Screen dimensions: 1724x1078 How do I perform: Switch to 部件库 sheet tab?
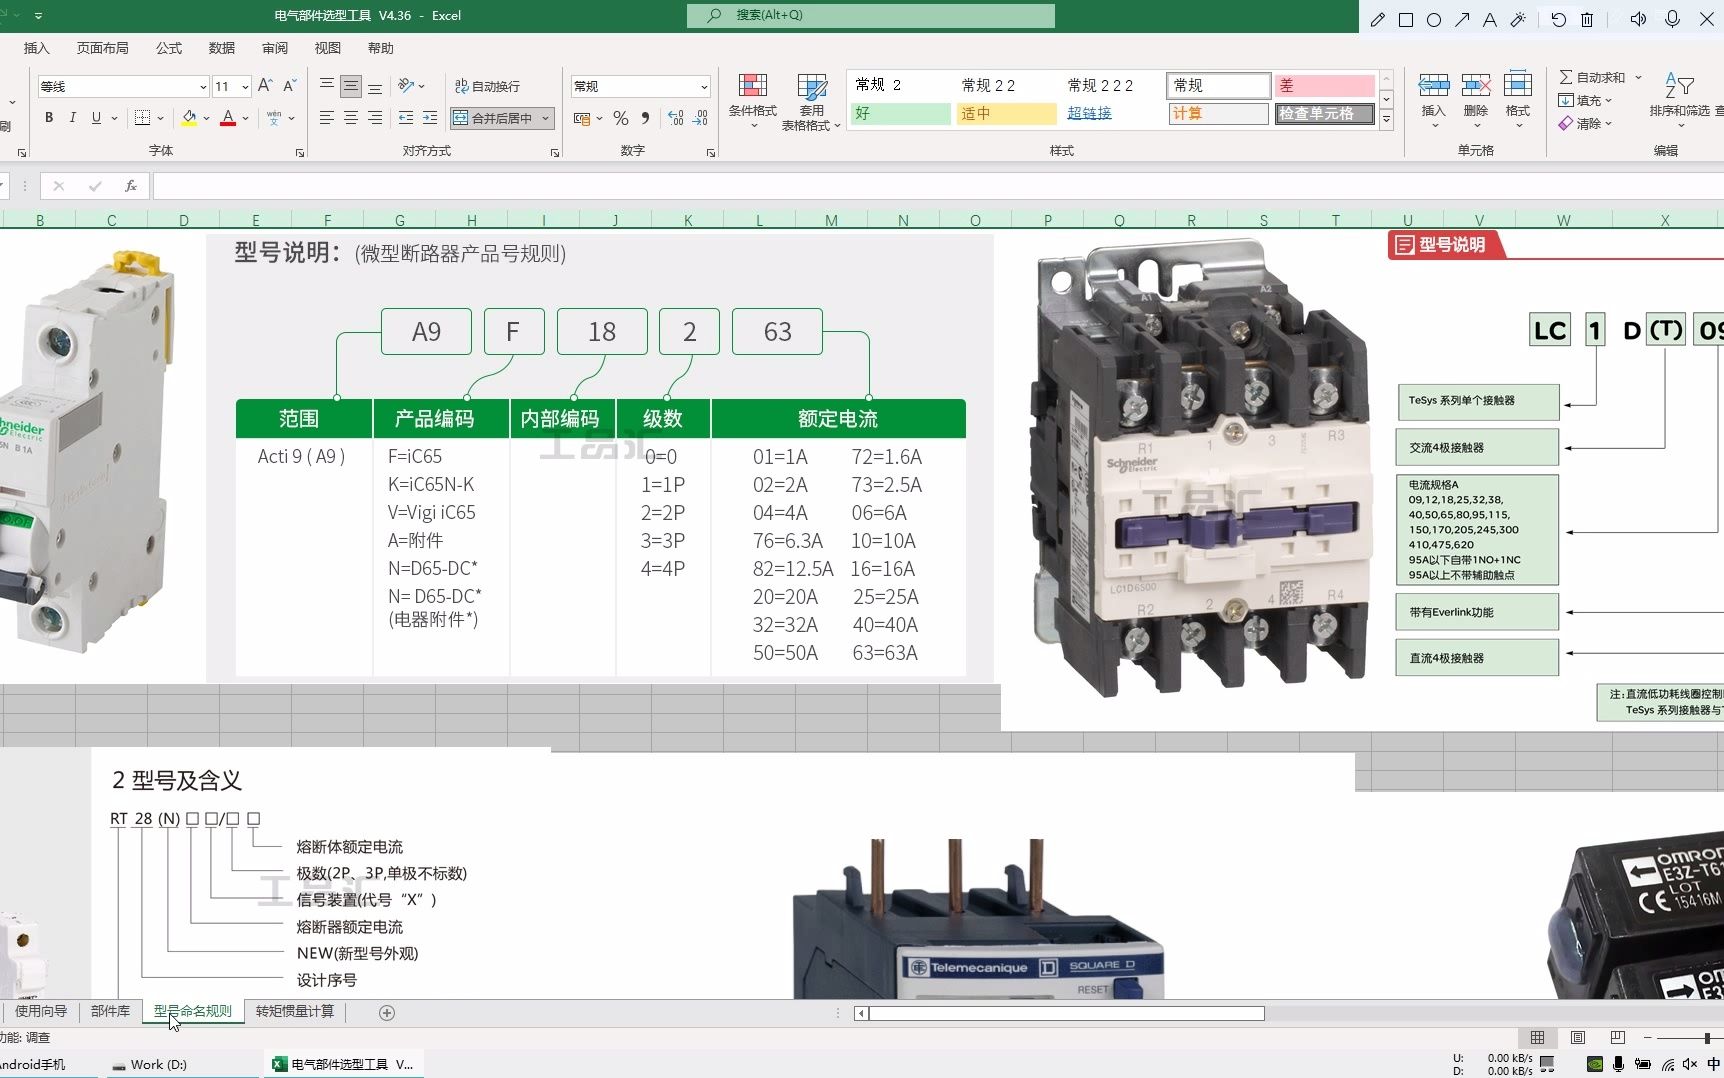(110, 1011)
